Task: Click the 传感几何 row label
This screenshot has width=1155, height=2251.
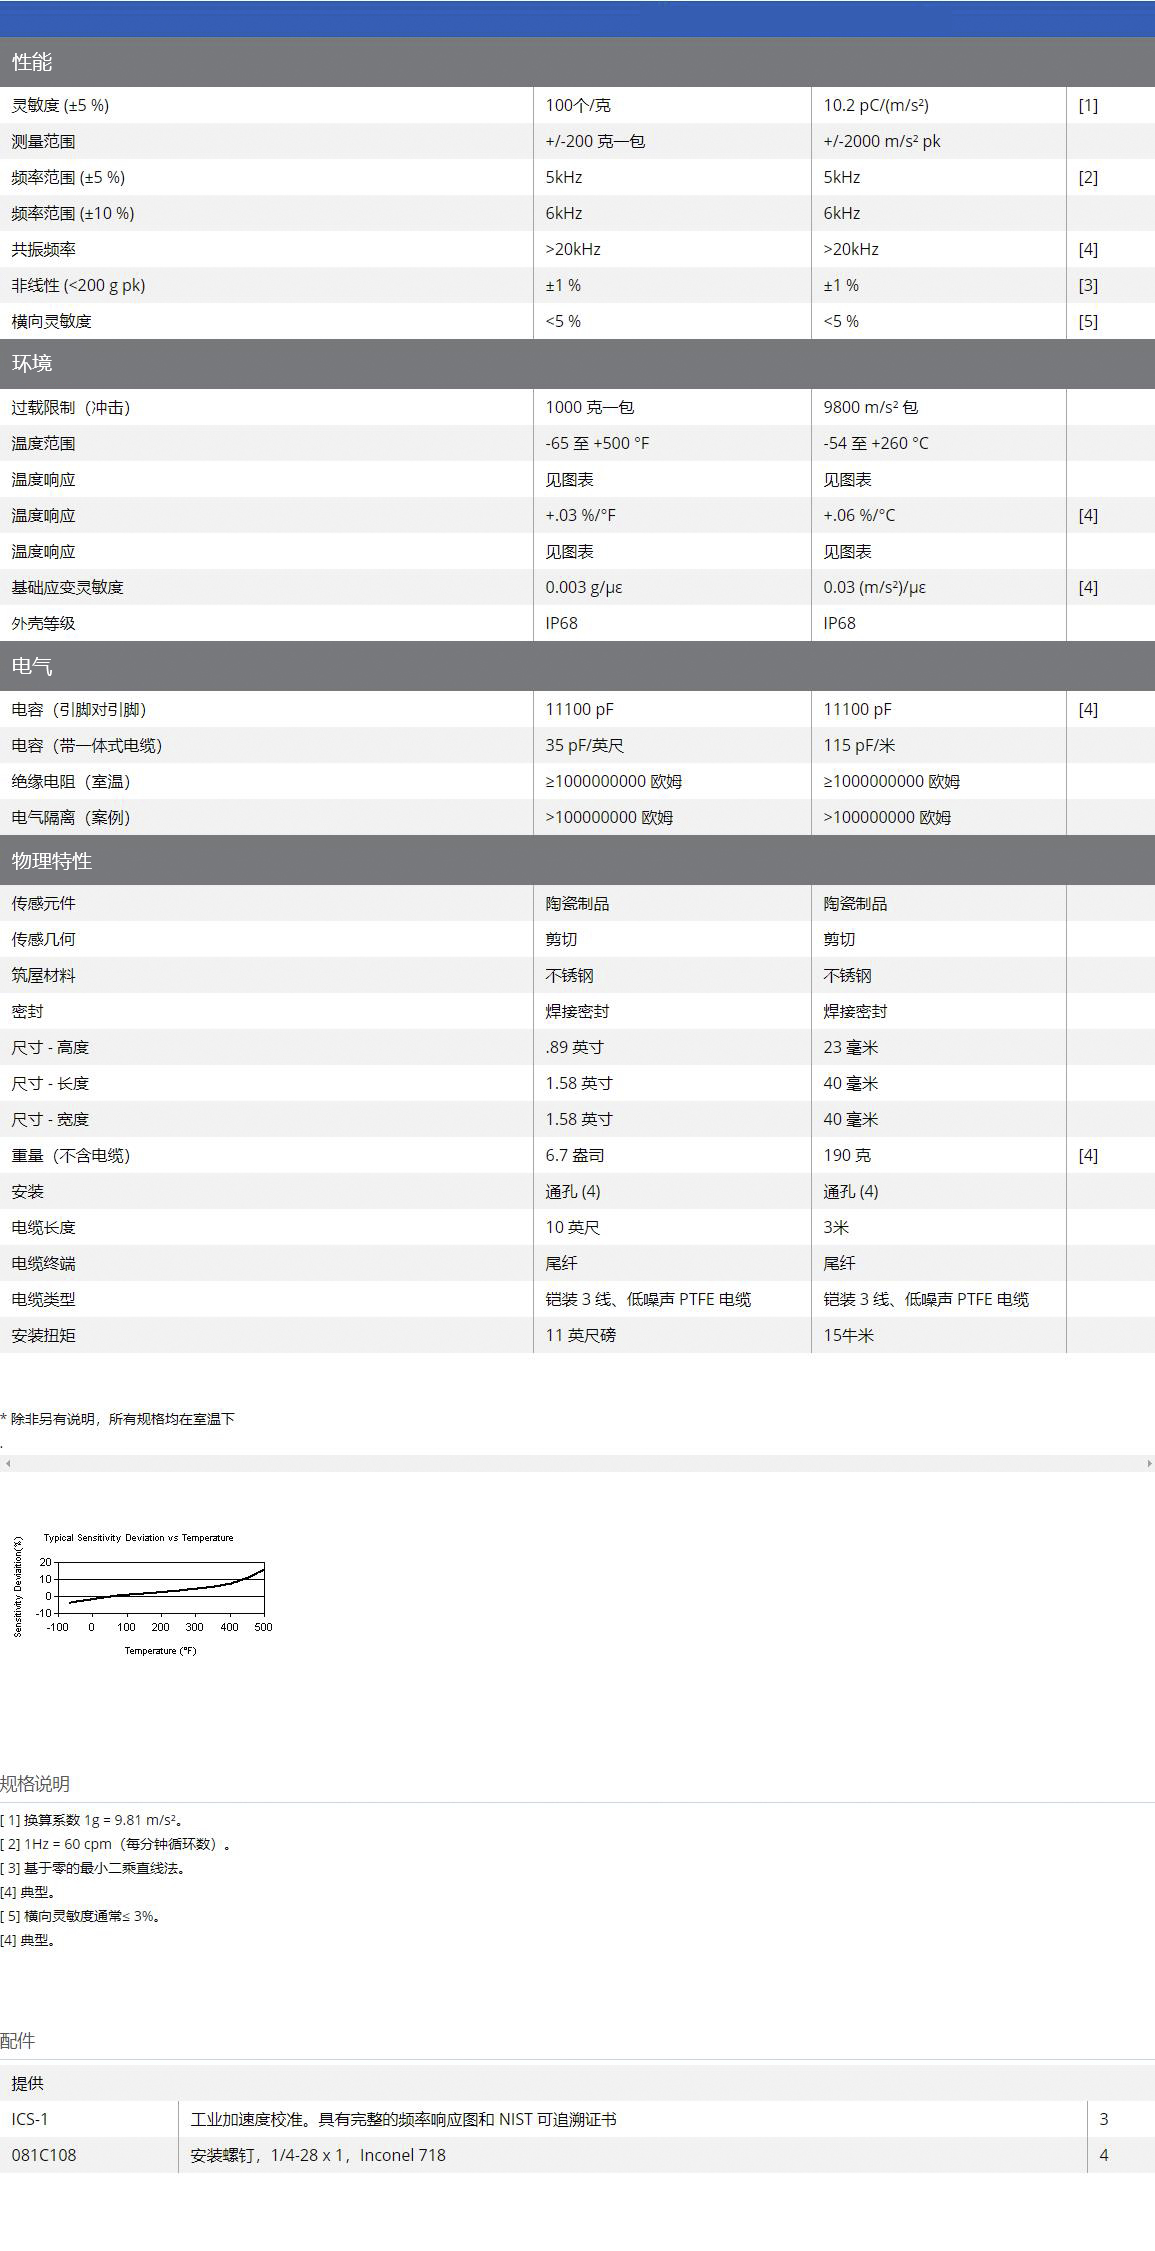Action: pyautogui.click(x=43, y=939)
